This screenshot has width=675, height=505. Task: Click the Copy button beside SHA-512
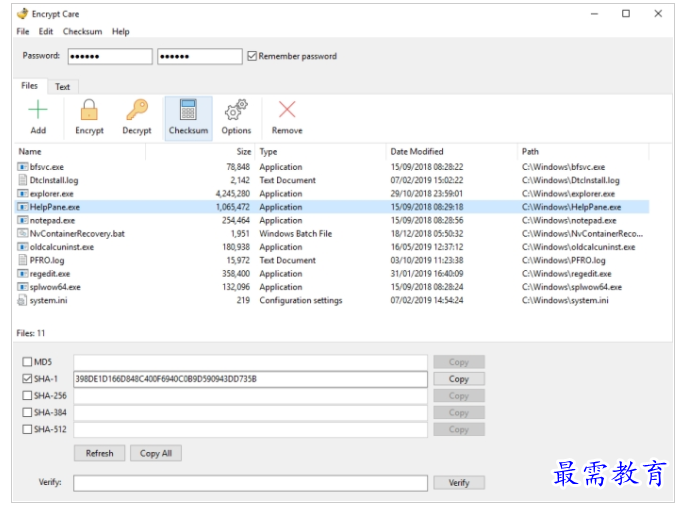tap(459, 429)
